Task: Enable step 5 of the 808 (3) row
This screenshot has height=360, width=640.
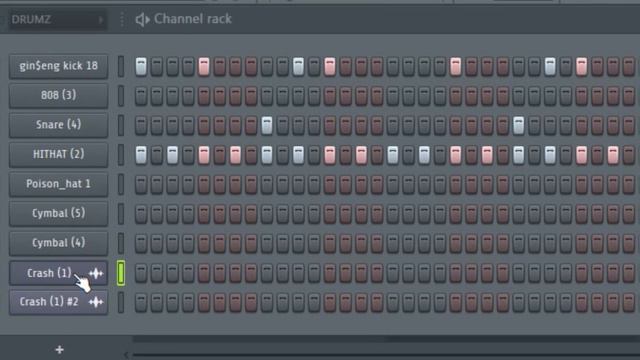Action: point(204,96)
